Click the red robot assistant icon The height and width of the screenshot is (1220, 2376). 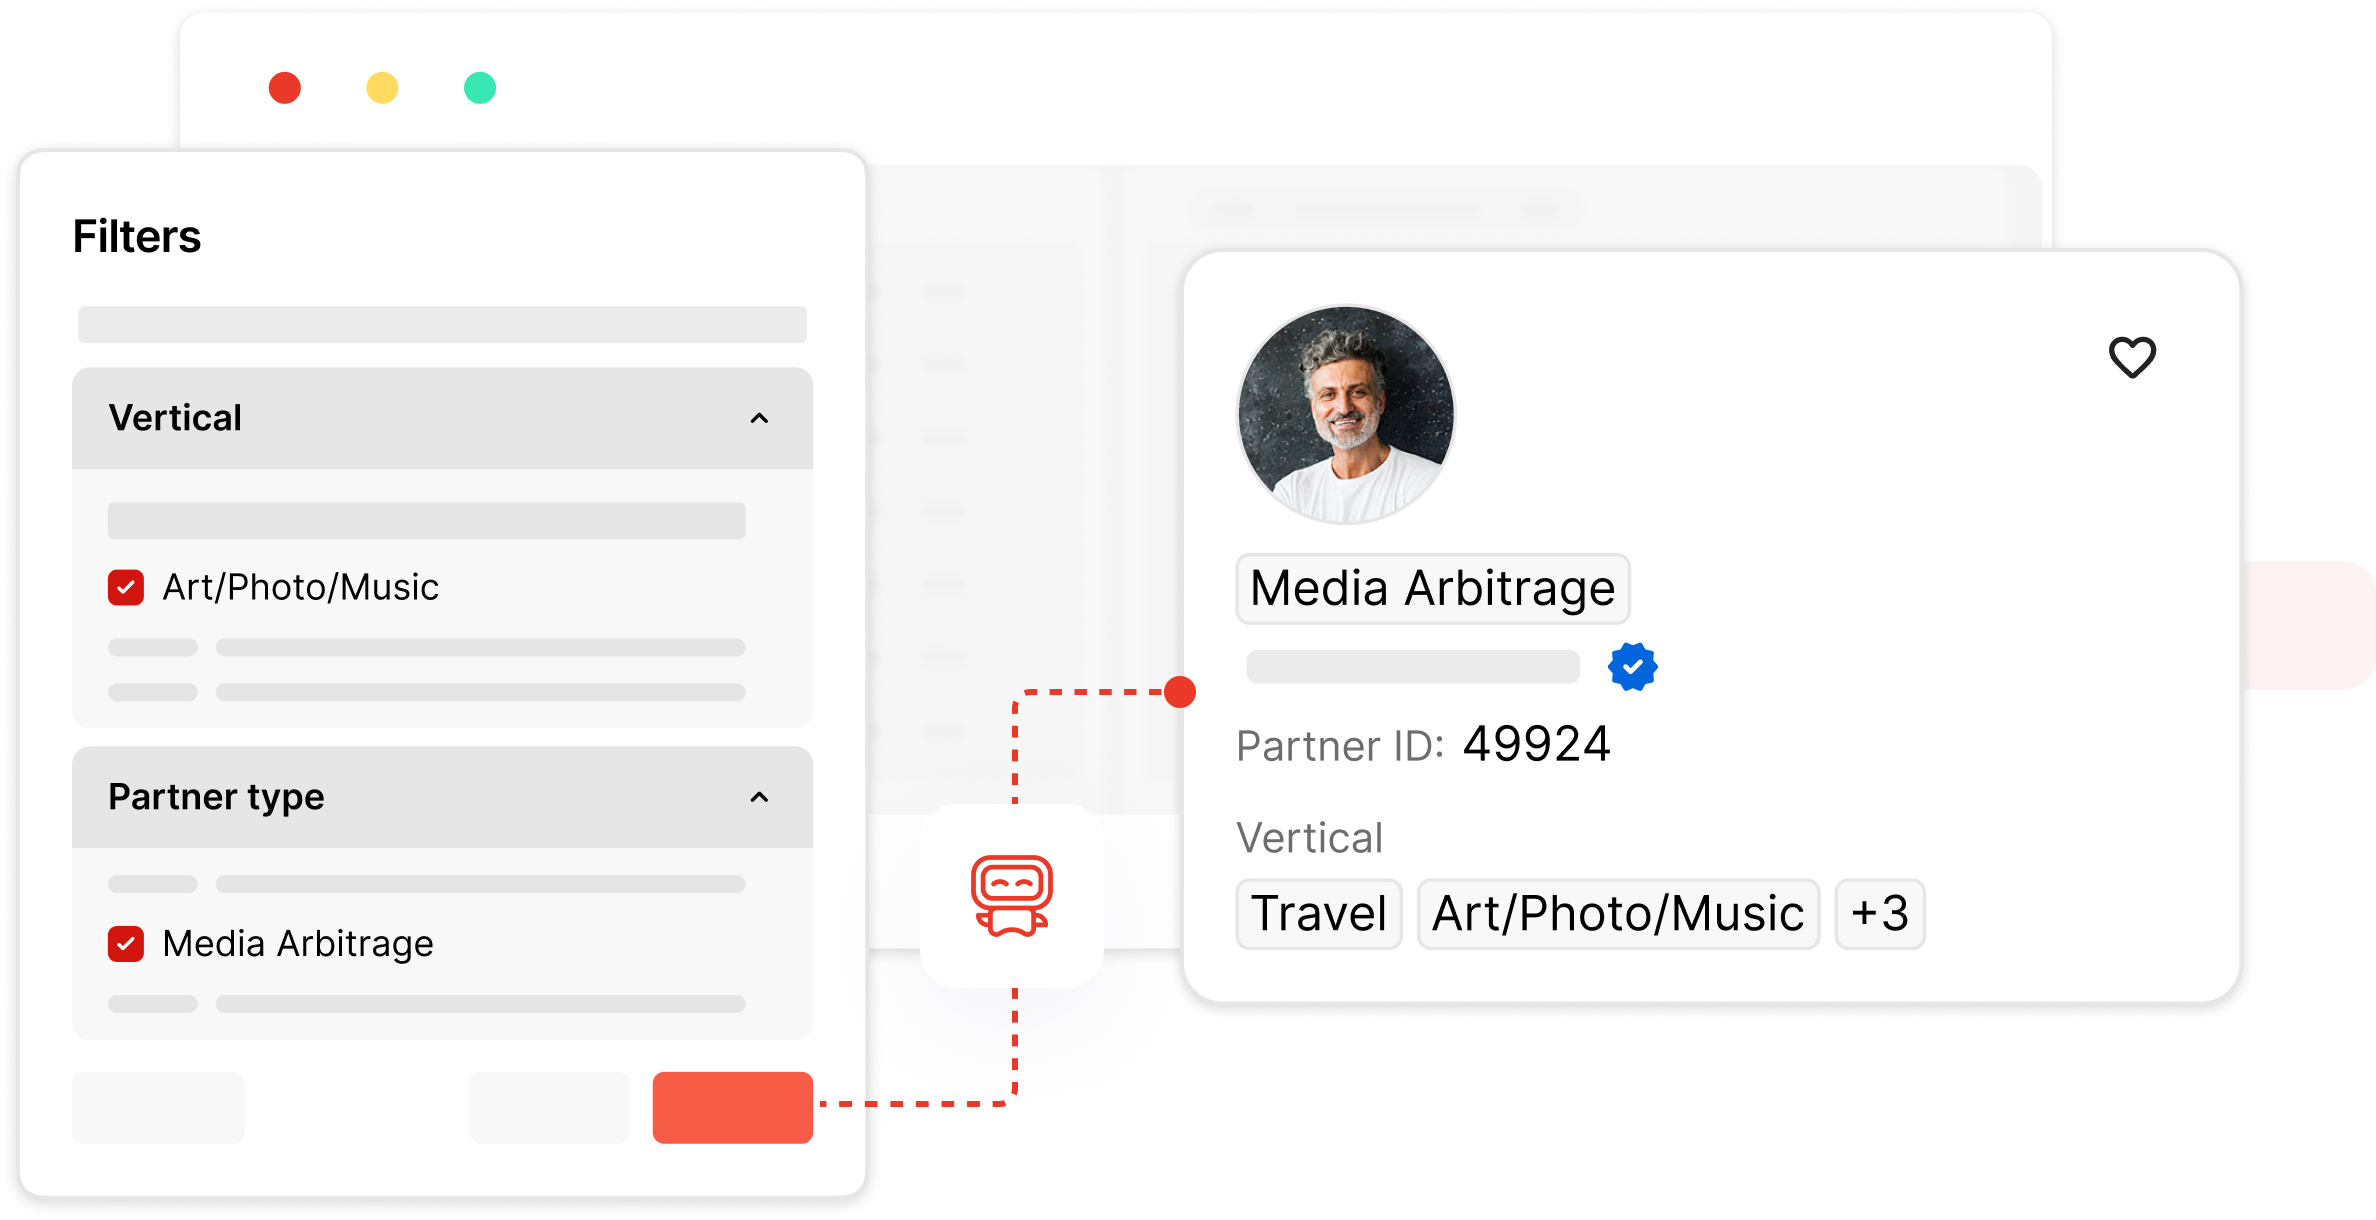click(1011, 896)
